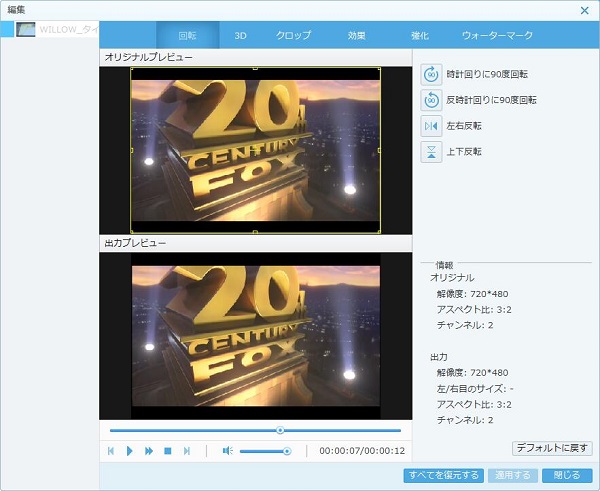Jump to the previous frame

coord(111,451)
